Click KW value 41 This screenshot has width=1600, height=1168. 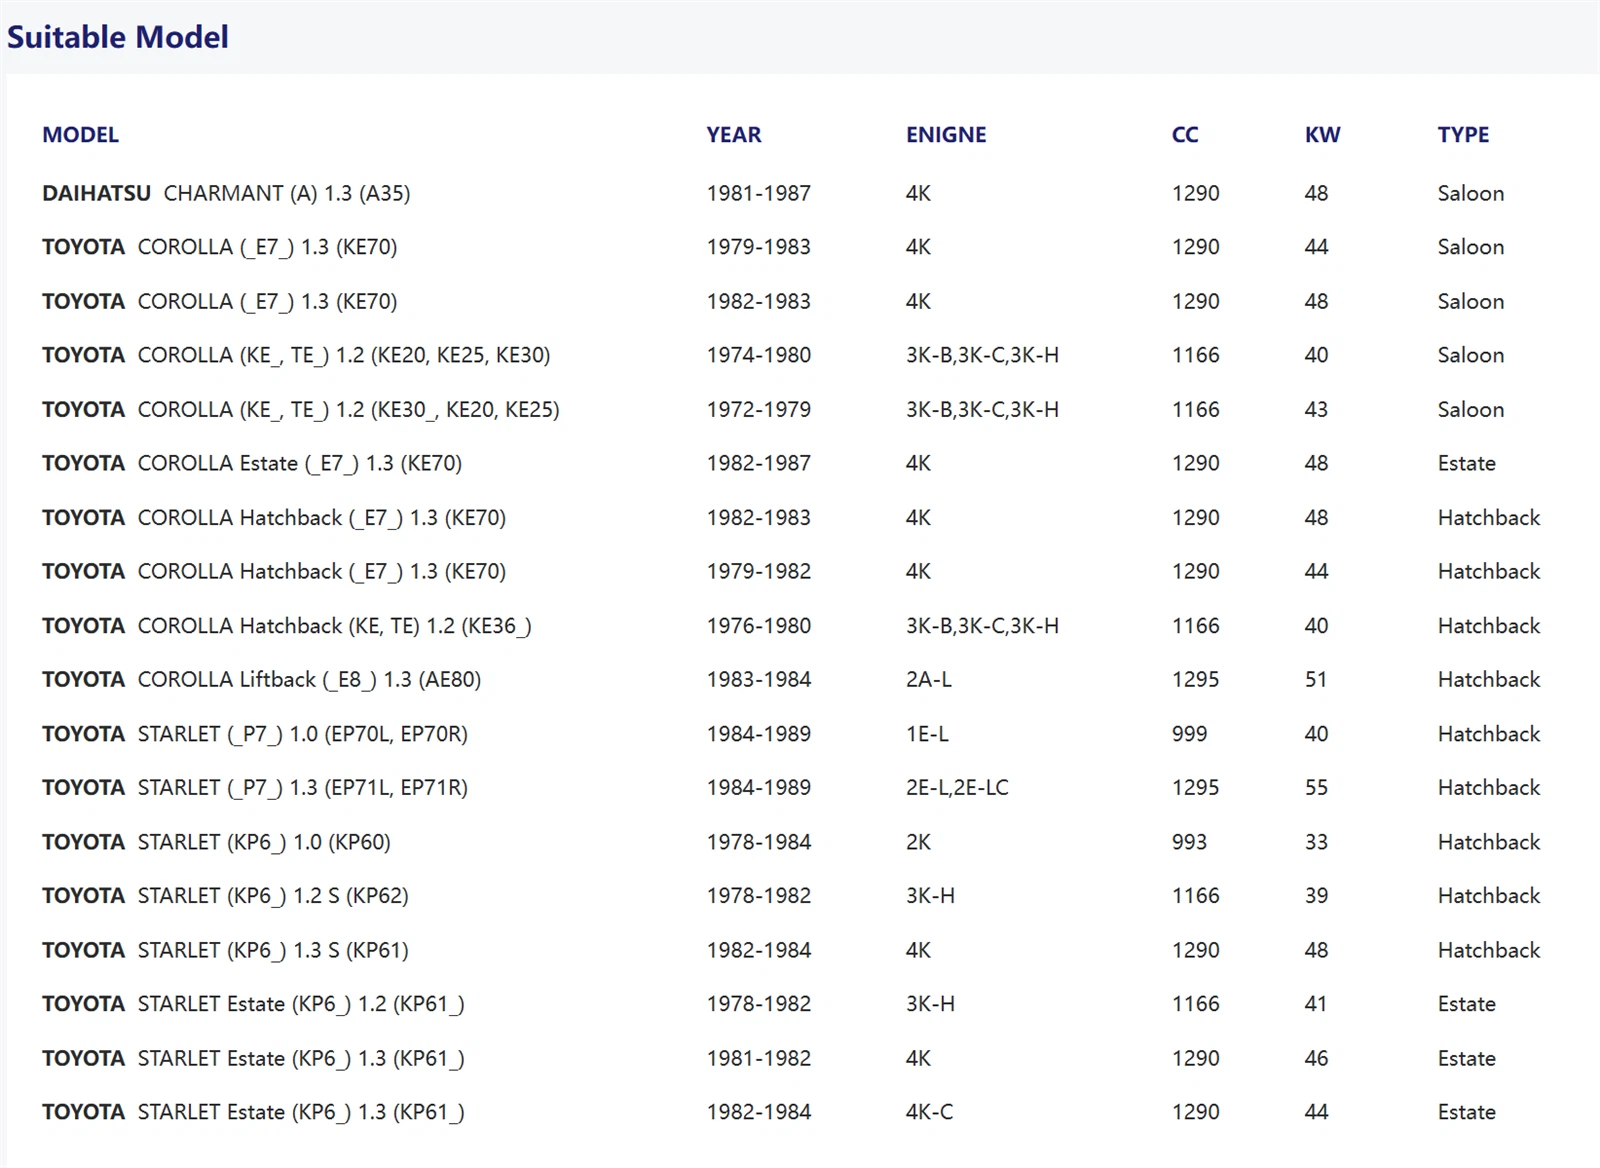[x=1316, y=1004]
